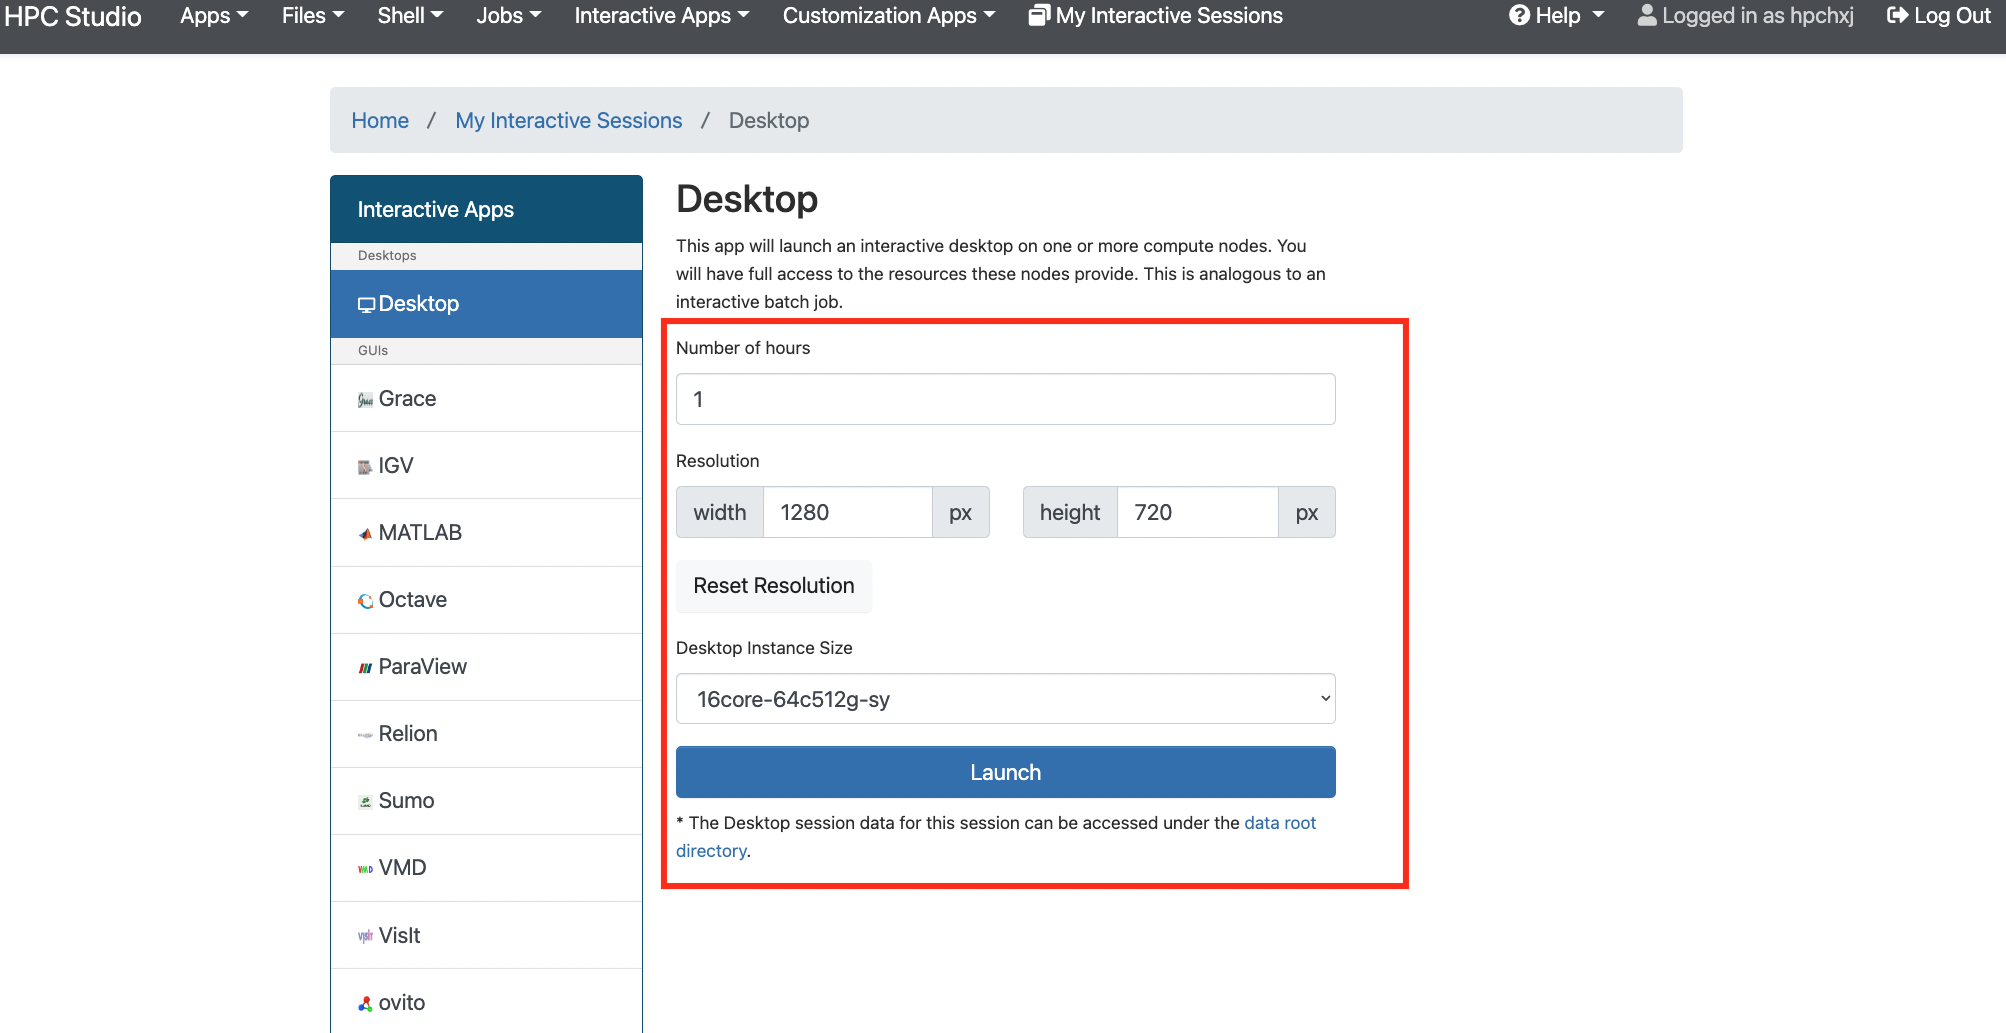
Task: Select Relion in the sidebar
Action: (x=486, y=734)
